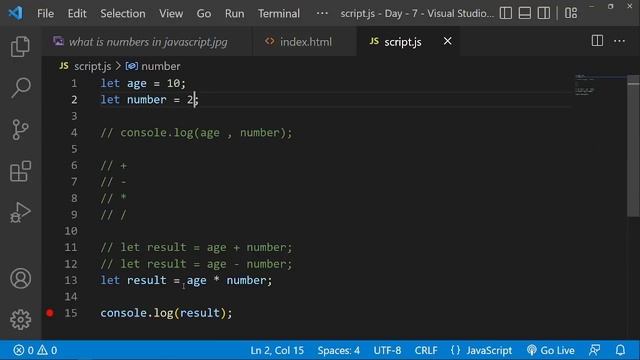The height and width of the screenshot is (360, 640).
Task: Open the Selection menu
Action: (123, 13)
